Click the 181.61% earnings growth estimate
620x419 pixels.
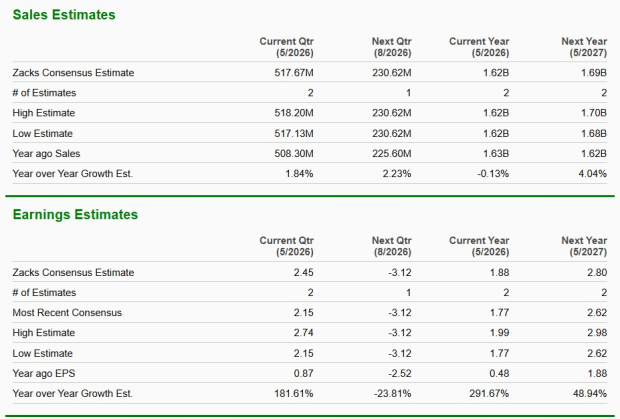(x=293, y=393)
